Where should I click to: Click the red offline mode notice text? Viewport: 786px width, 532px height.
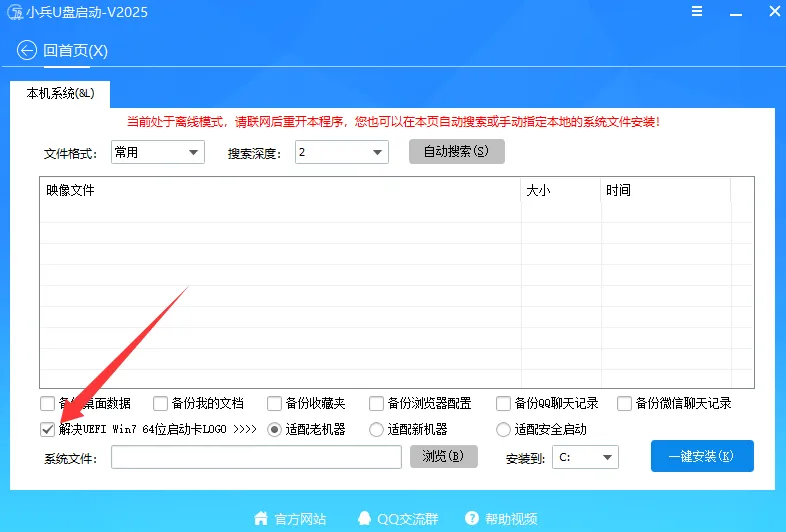pos(393,122)
